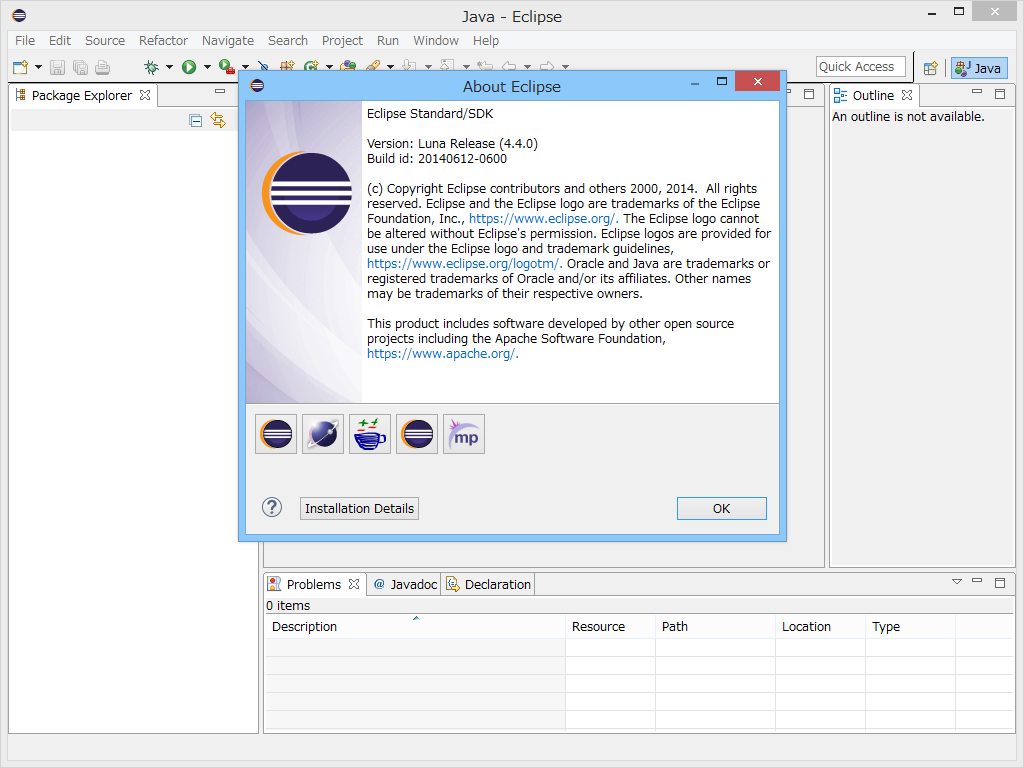Open the New wizard icon

pyautogui.click(x=19, y=67)
